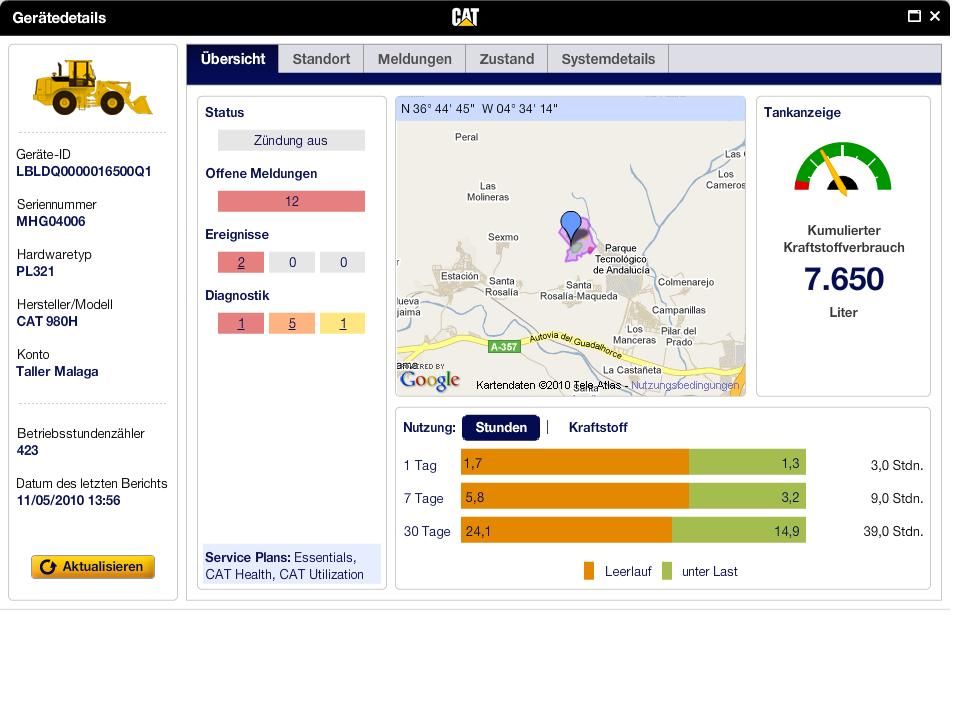Click the orange 1,7 bar for 1 Tag
Image resolution: width=960 pixels, height=720 pixels.
(575, 462)
